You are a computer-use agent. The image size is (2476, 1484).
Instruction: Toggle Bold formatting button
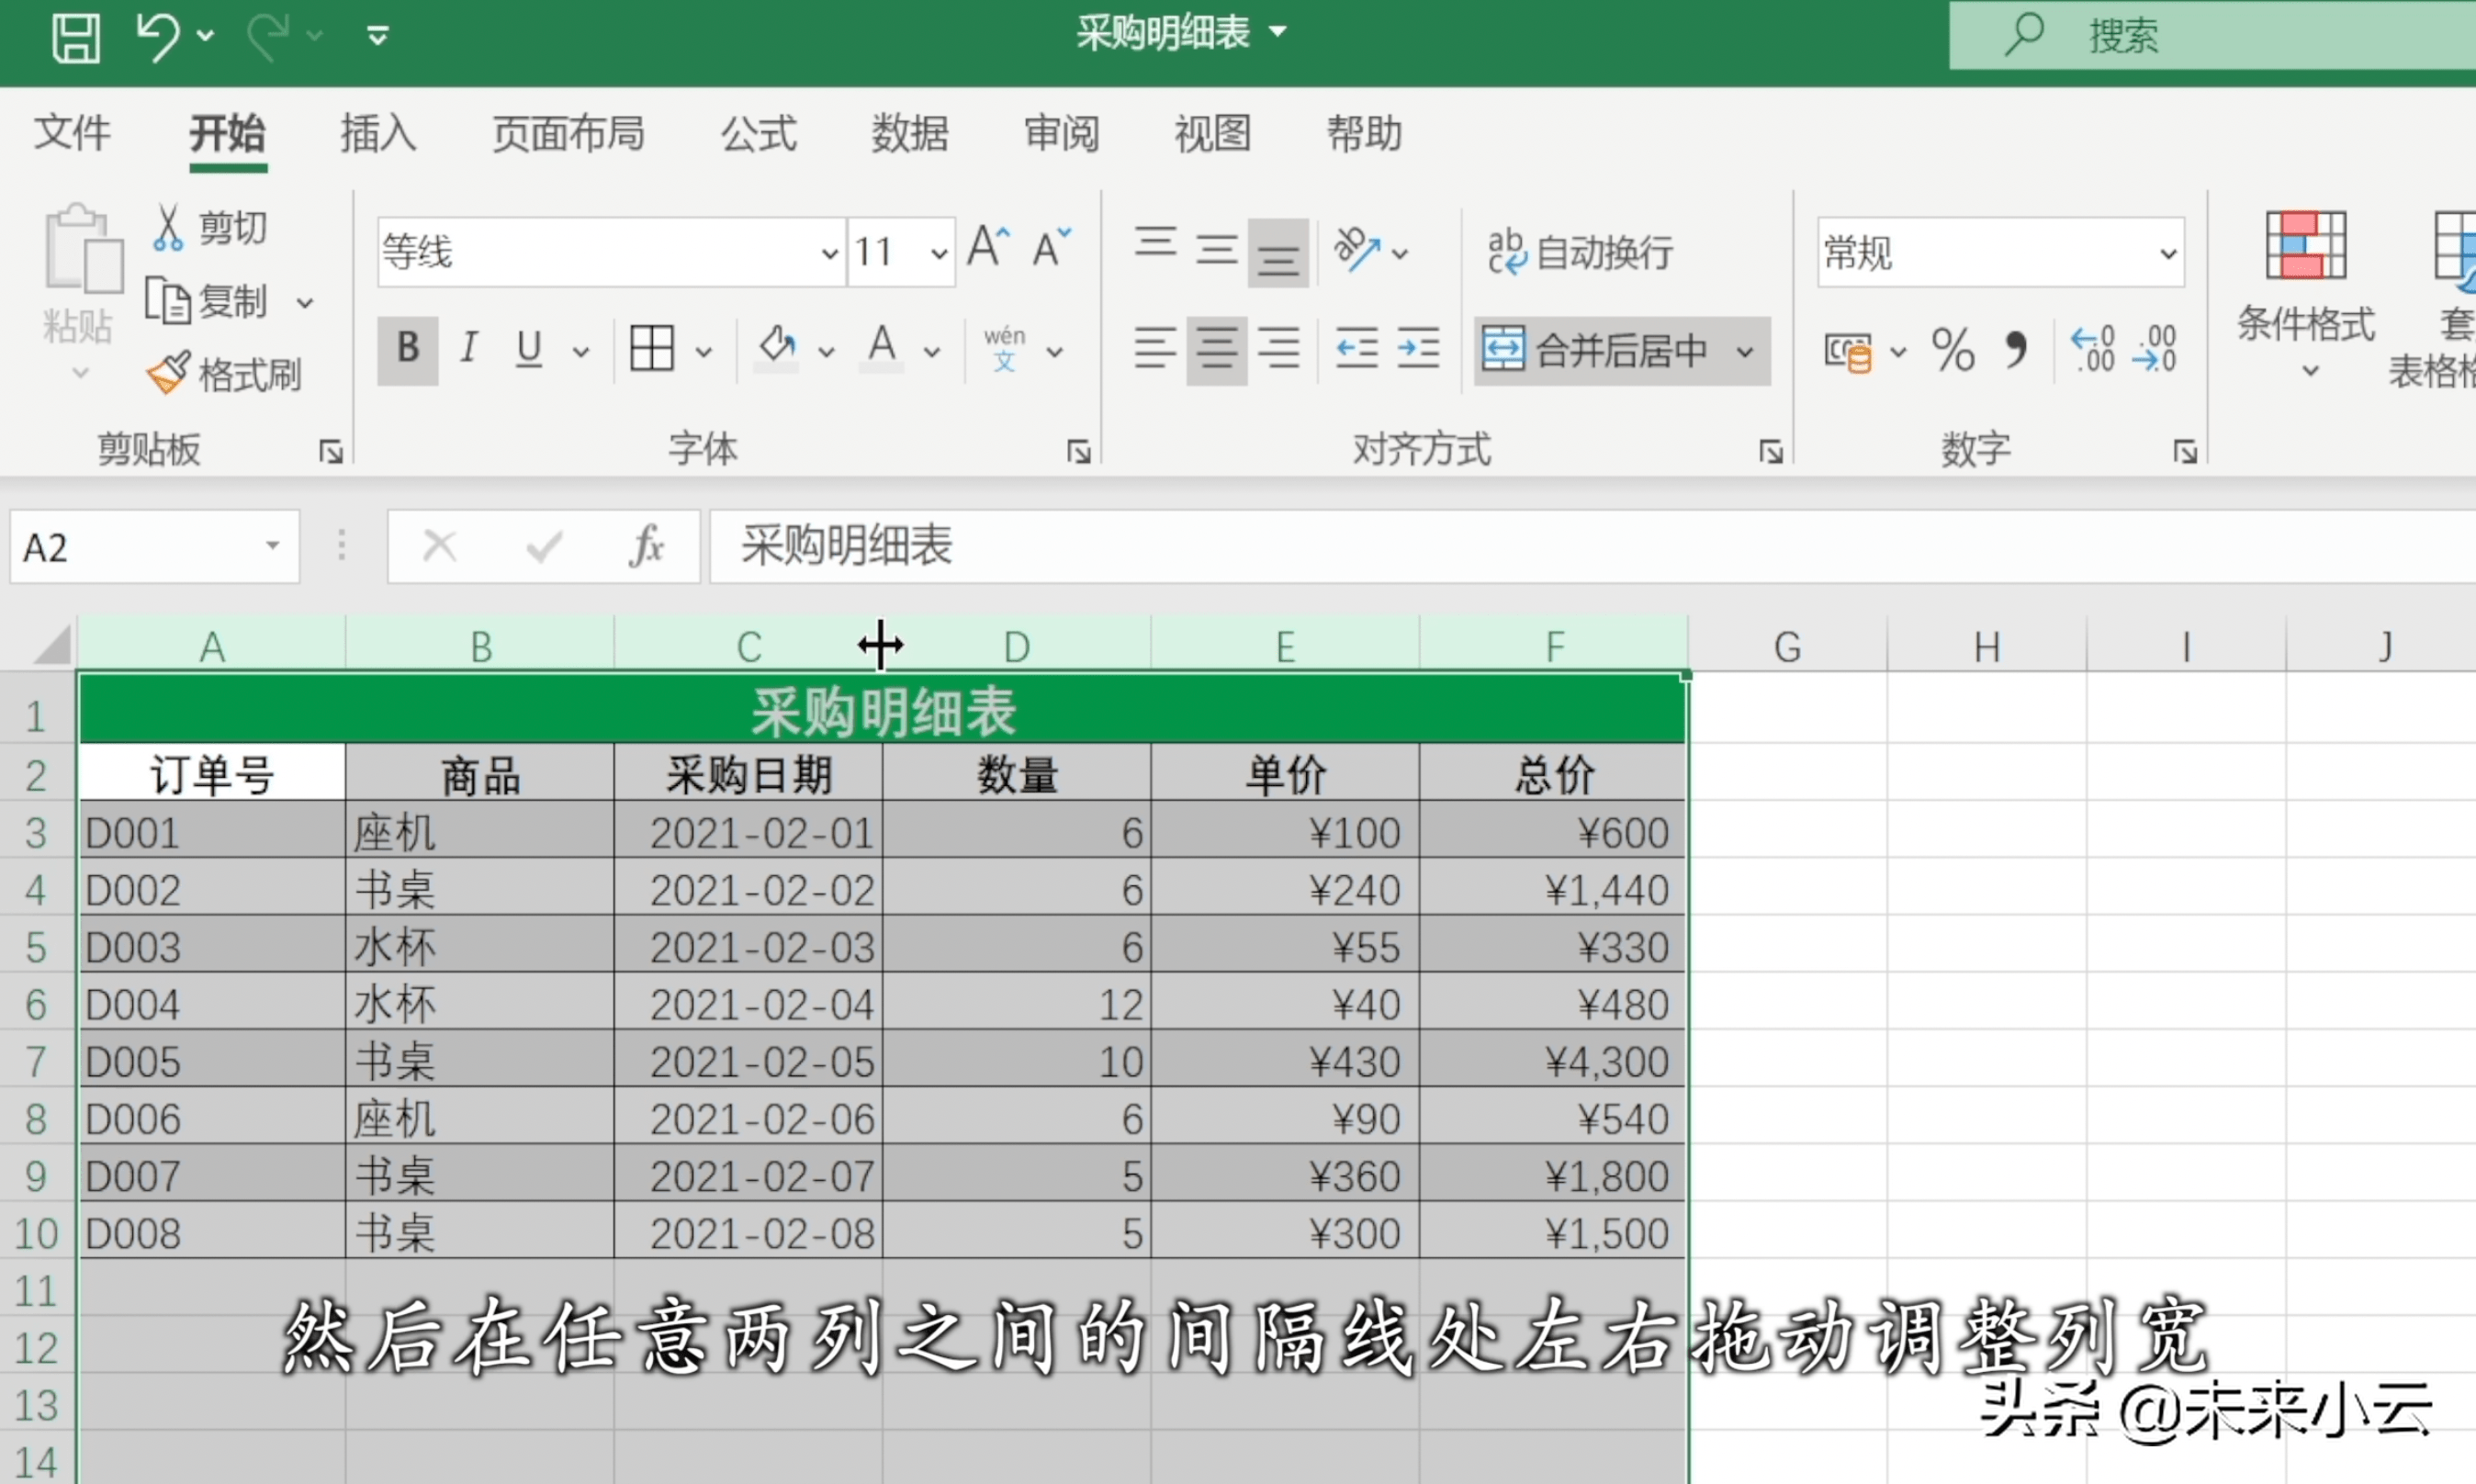pyautogui.click(x=408, y=349)
